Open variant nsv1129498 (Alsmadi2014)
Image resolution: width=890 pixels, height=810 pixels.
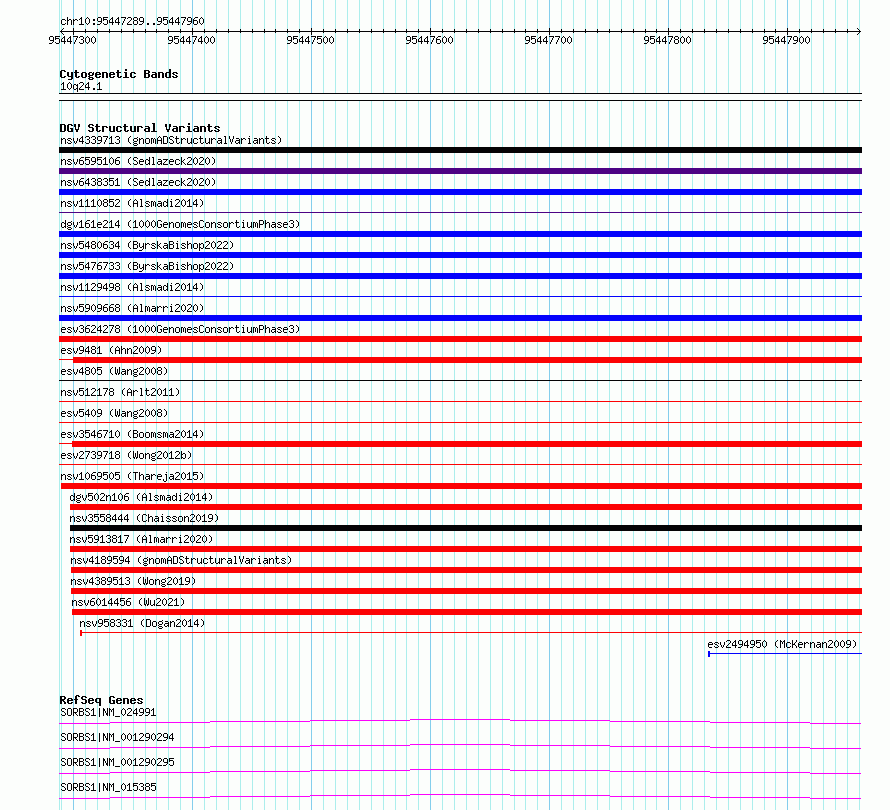point(132,287)
